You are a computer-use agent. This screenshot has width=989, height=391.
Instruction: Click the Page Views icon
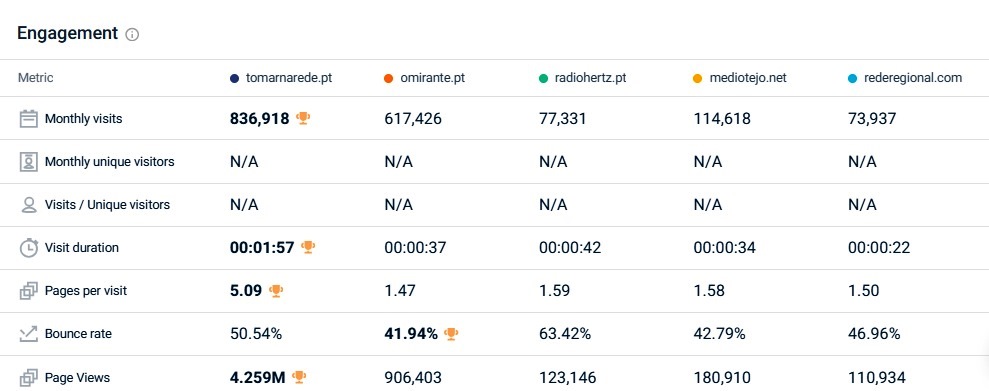coord(29,378)
